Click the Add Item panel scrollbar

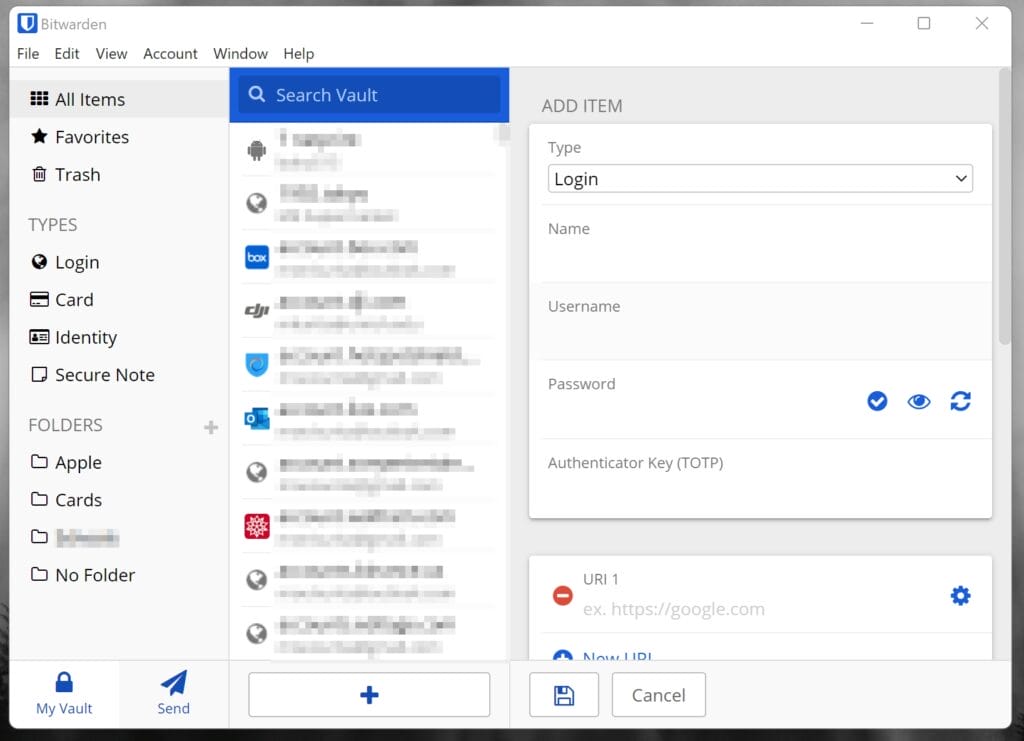(x=1004, y=207)
